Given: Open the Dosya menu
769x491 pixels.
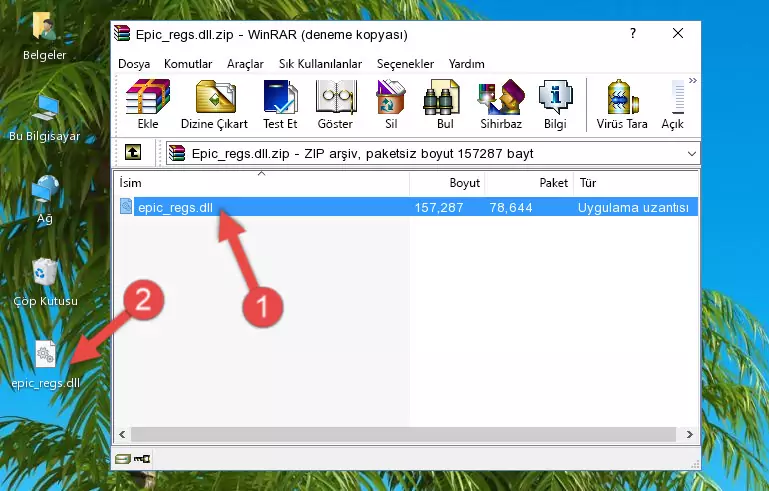Looking at the screenshot, I should pyautogui.click(x=134, y=64).
